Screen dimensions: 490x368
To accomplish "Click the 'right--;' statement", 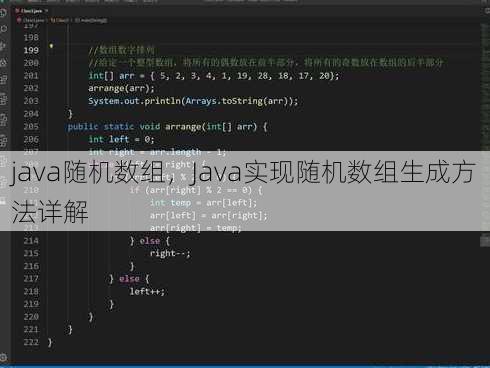I will click(170, 254).
